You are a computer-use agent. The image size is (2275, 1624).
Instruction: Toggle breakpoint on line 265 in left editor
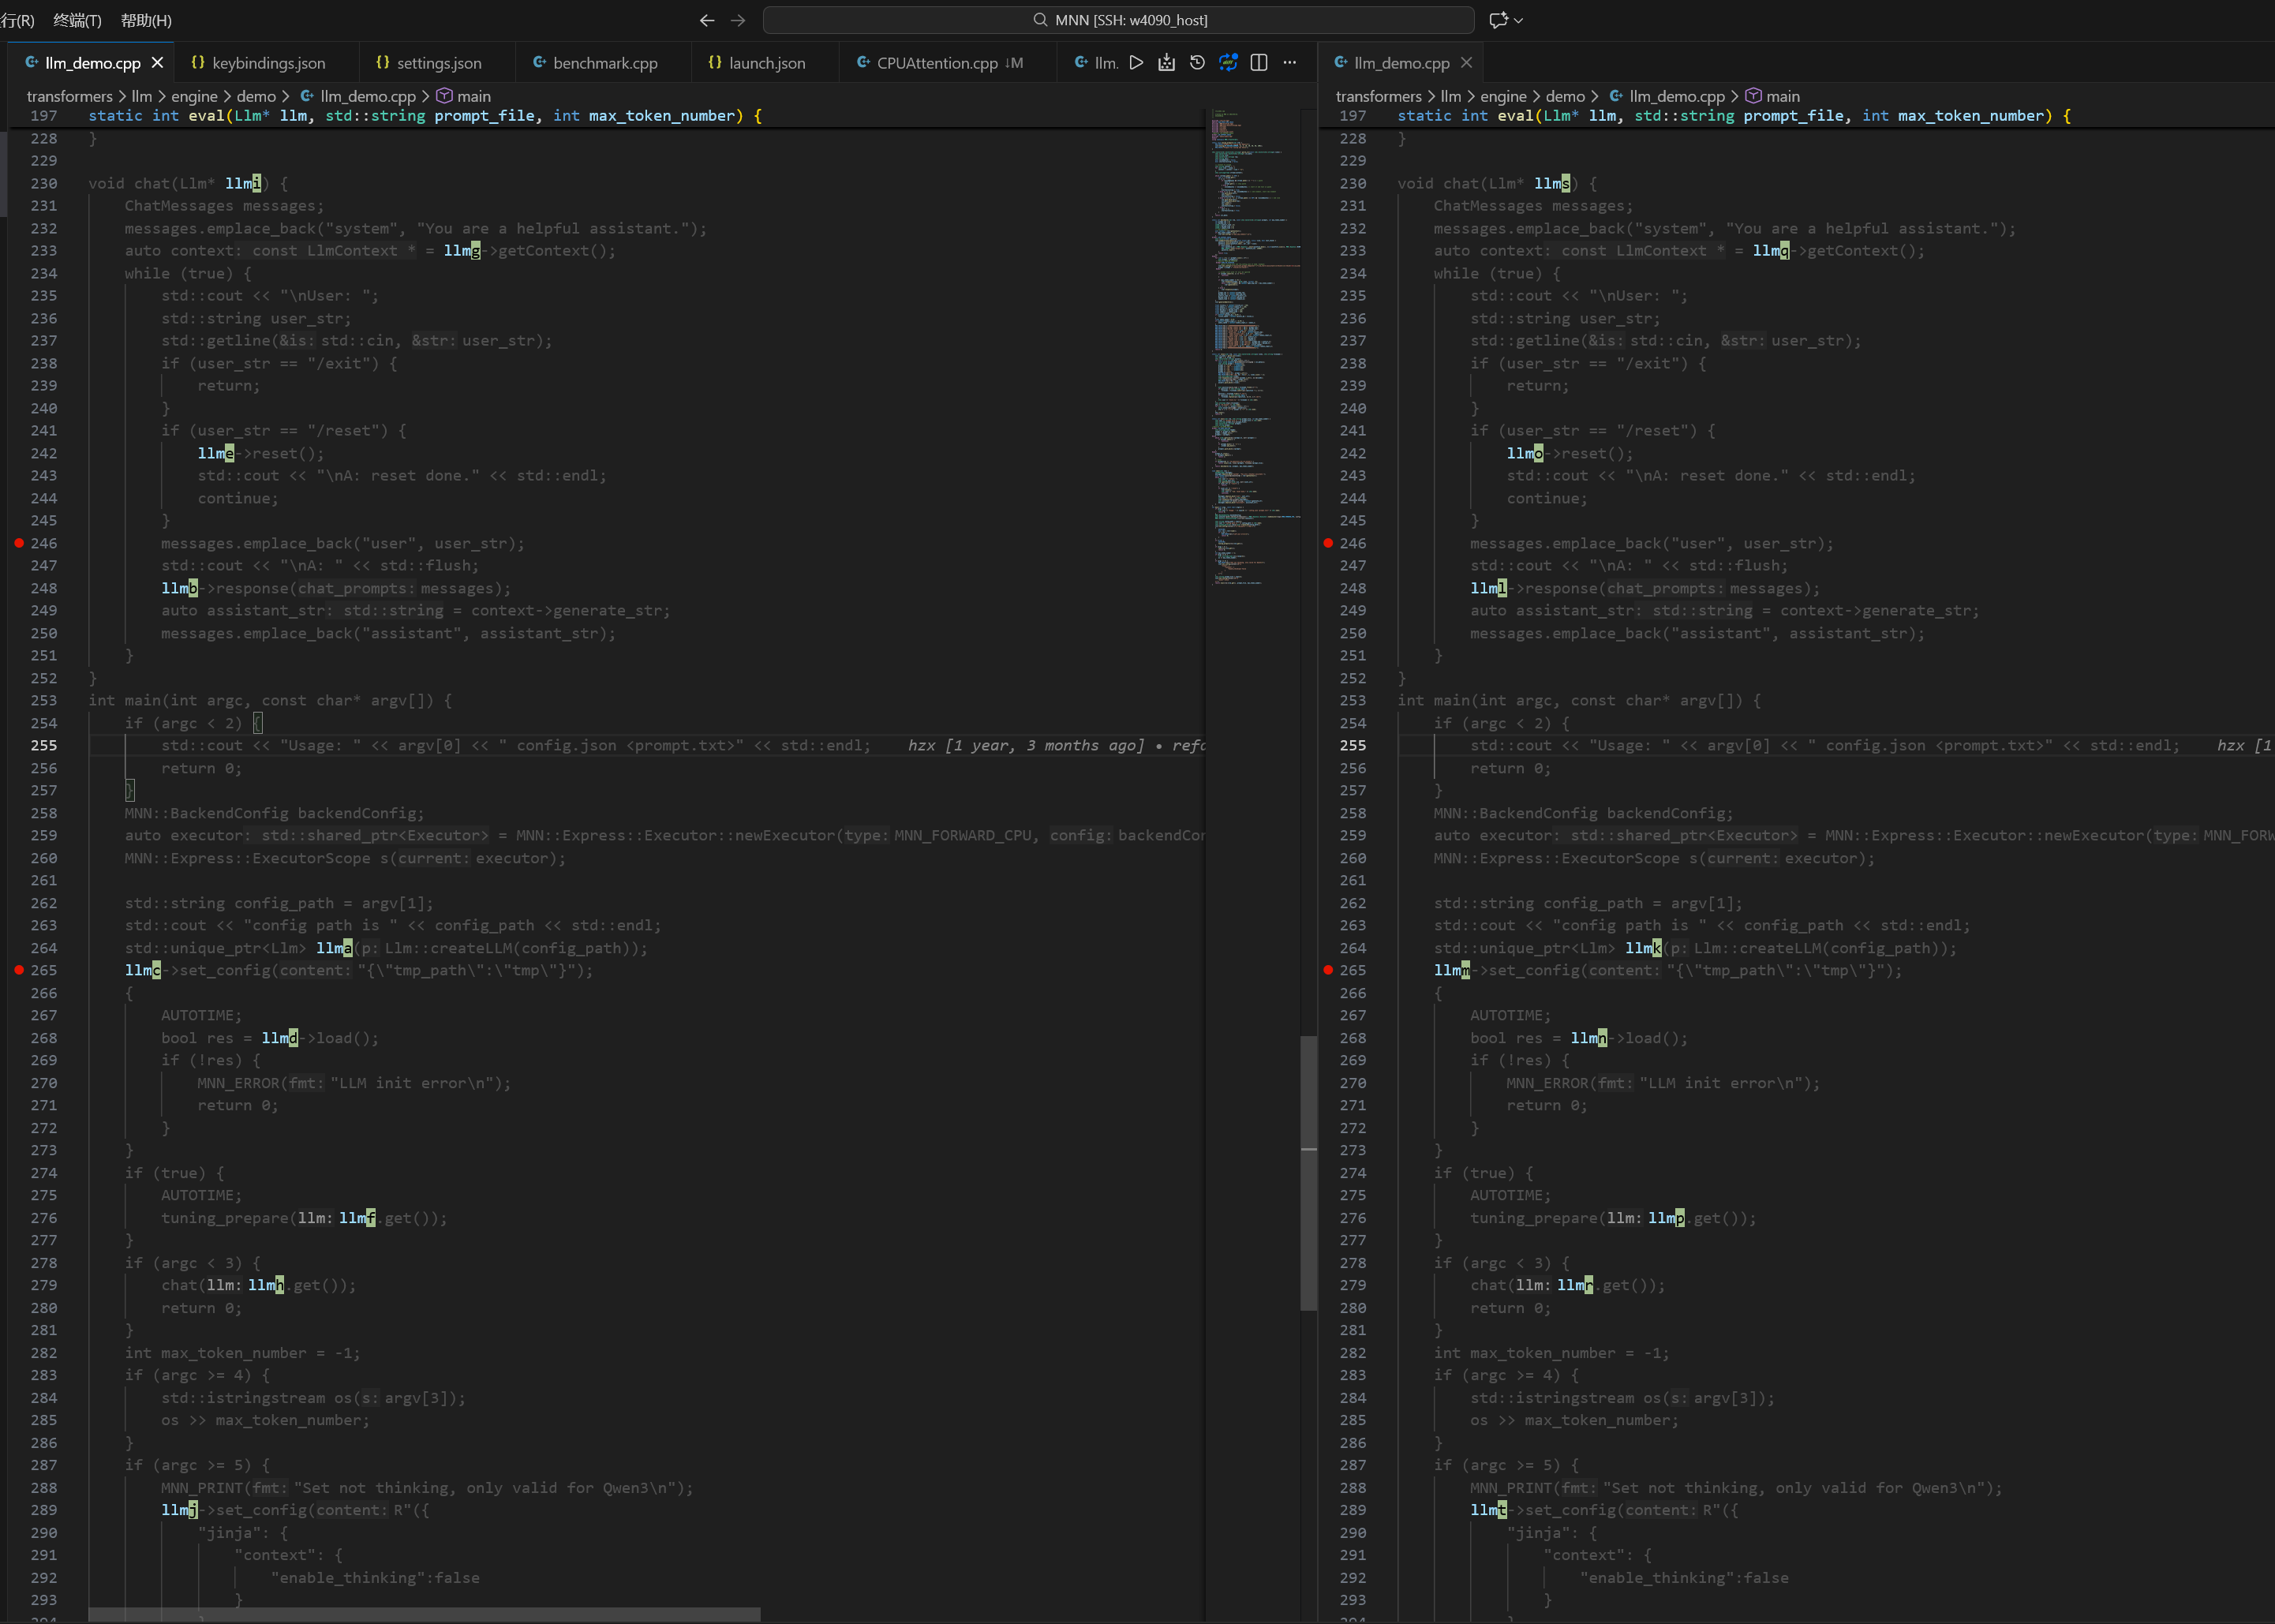[x=19, y=970]
